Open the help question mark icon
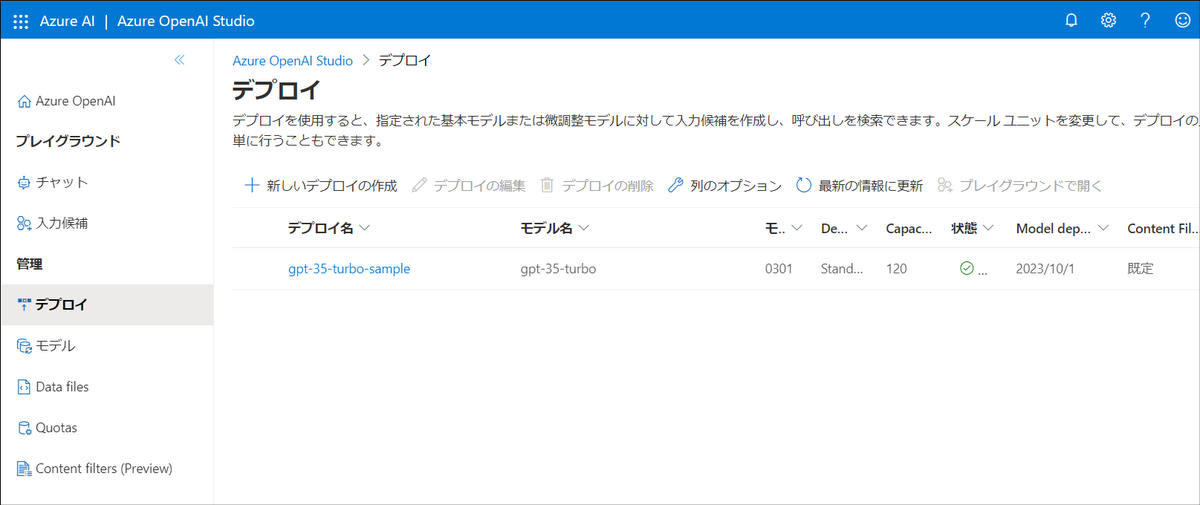1200x505 pixels. point(1145,20)
